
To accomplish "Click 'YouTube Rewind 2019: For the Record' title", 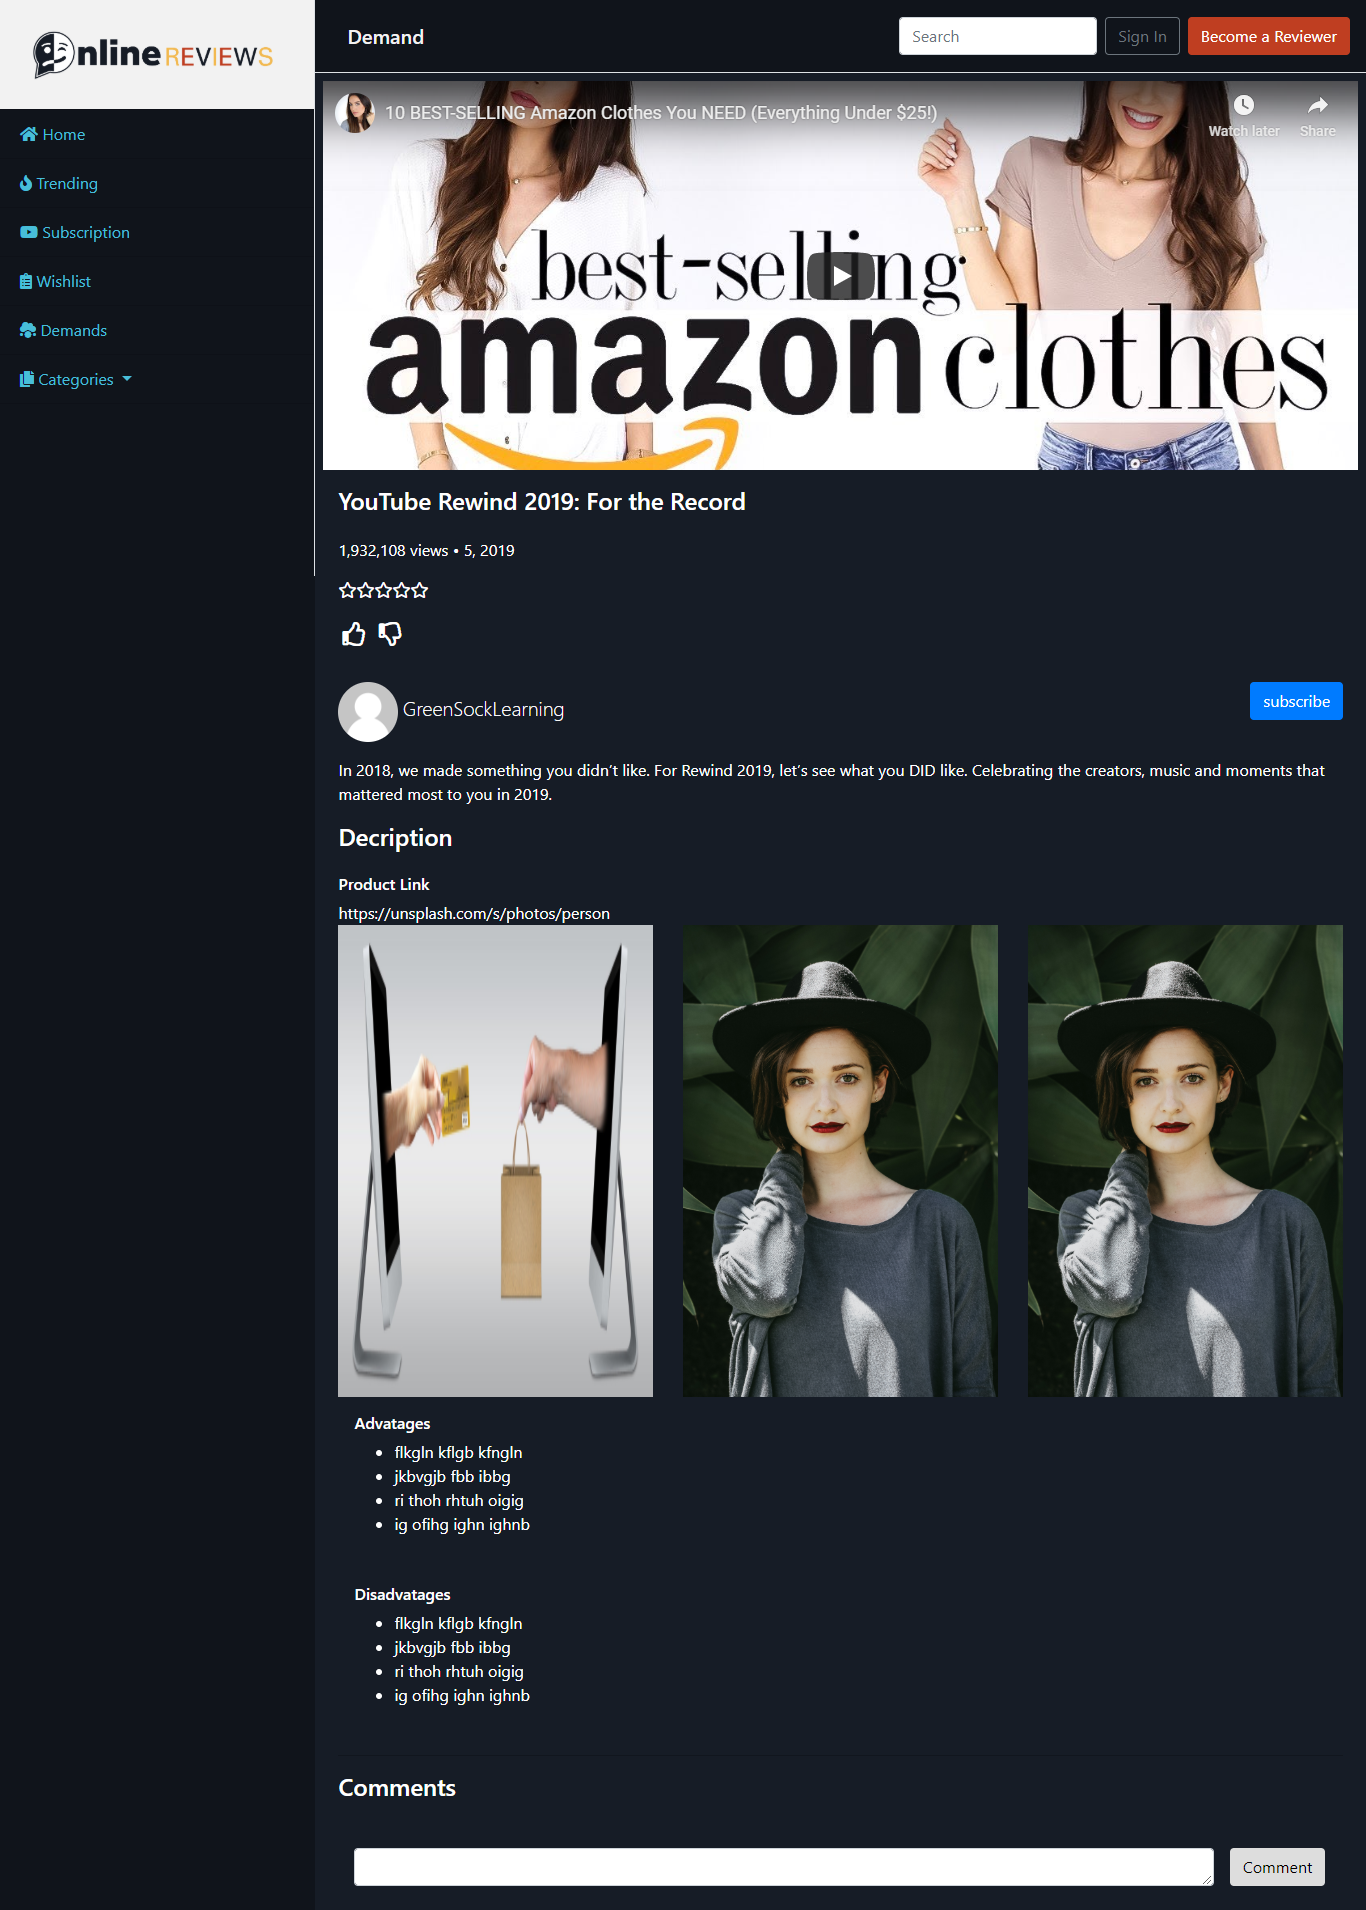I will (x=542, y=502).
